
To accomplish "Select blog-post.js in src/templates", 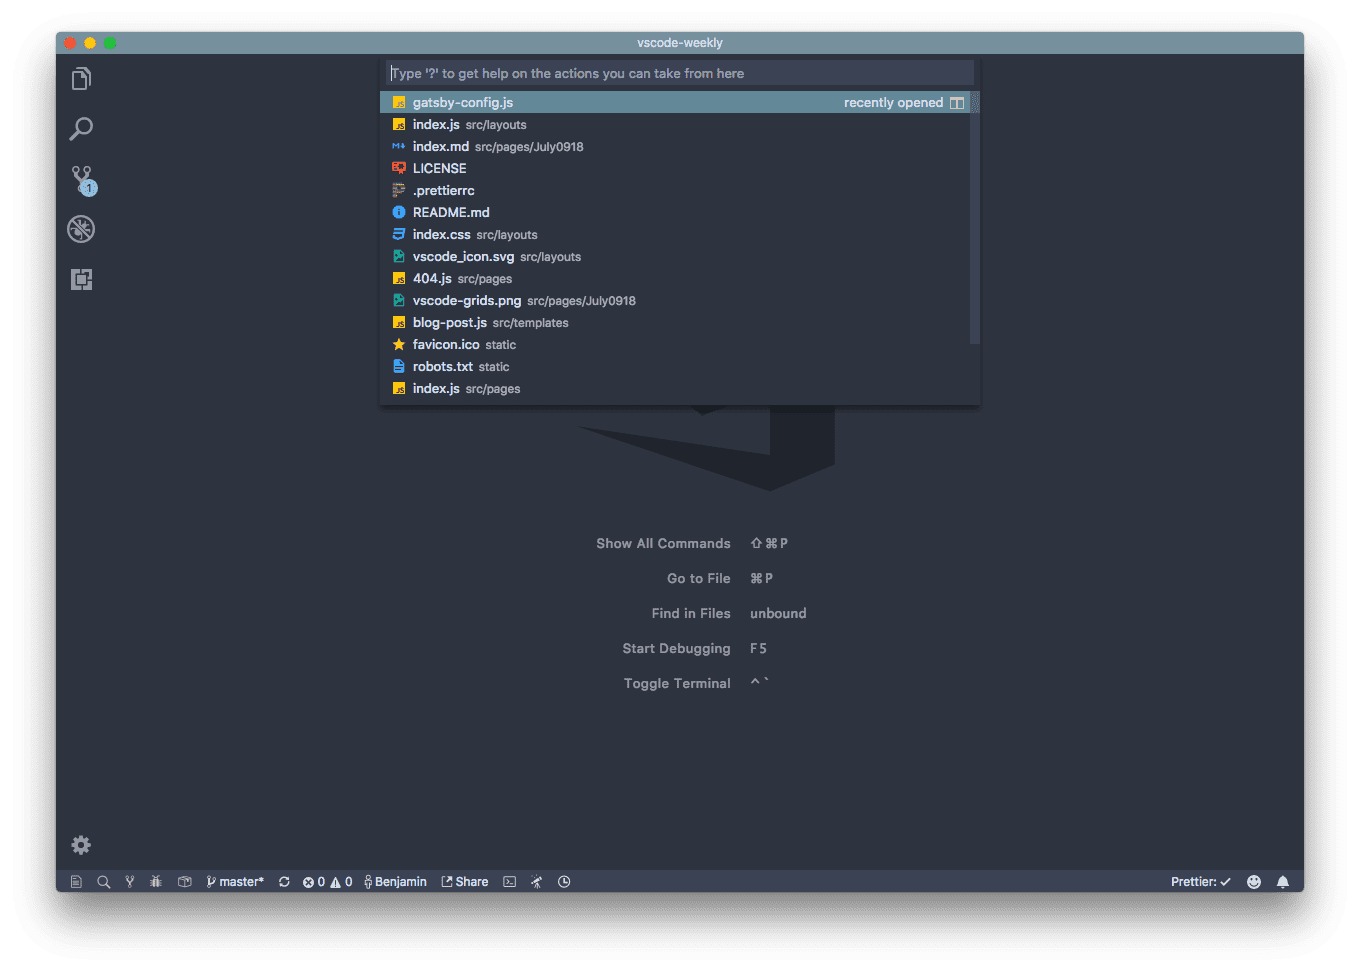I will 450,323.
